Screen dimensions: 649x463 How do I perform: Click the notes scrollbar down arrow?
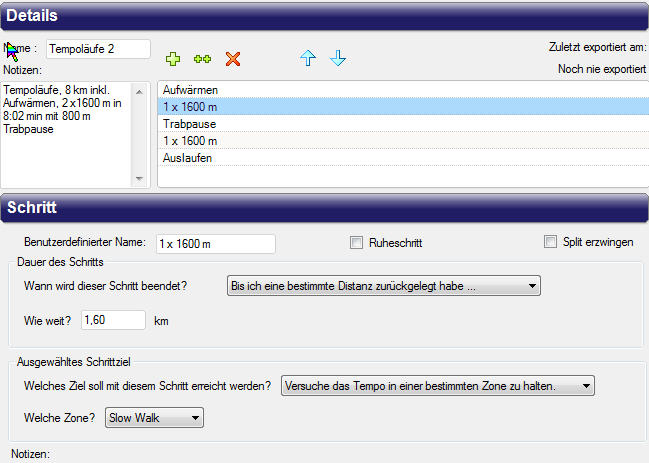[x=139, y=178]
